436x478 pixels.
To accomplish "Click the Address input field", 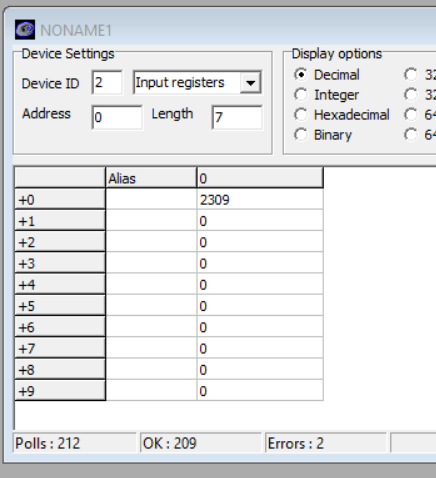I will (x=117, y=117).
